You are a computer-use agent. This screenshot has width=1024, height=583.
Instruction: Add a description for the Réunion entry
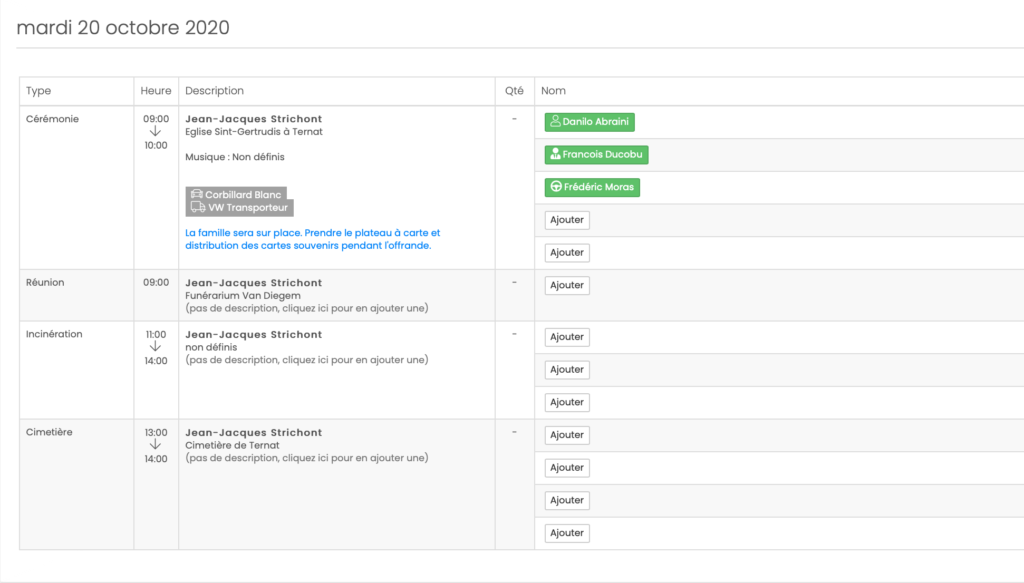click(x=306, y=308)
